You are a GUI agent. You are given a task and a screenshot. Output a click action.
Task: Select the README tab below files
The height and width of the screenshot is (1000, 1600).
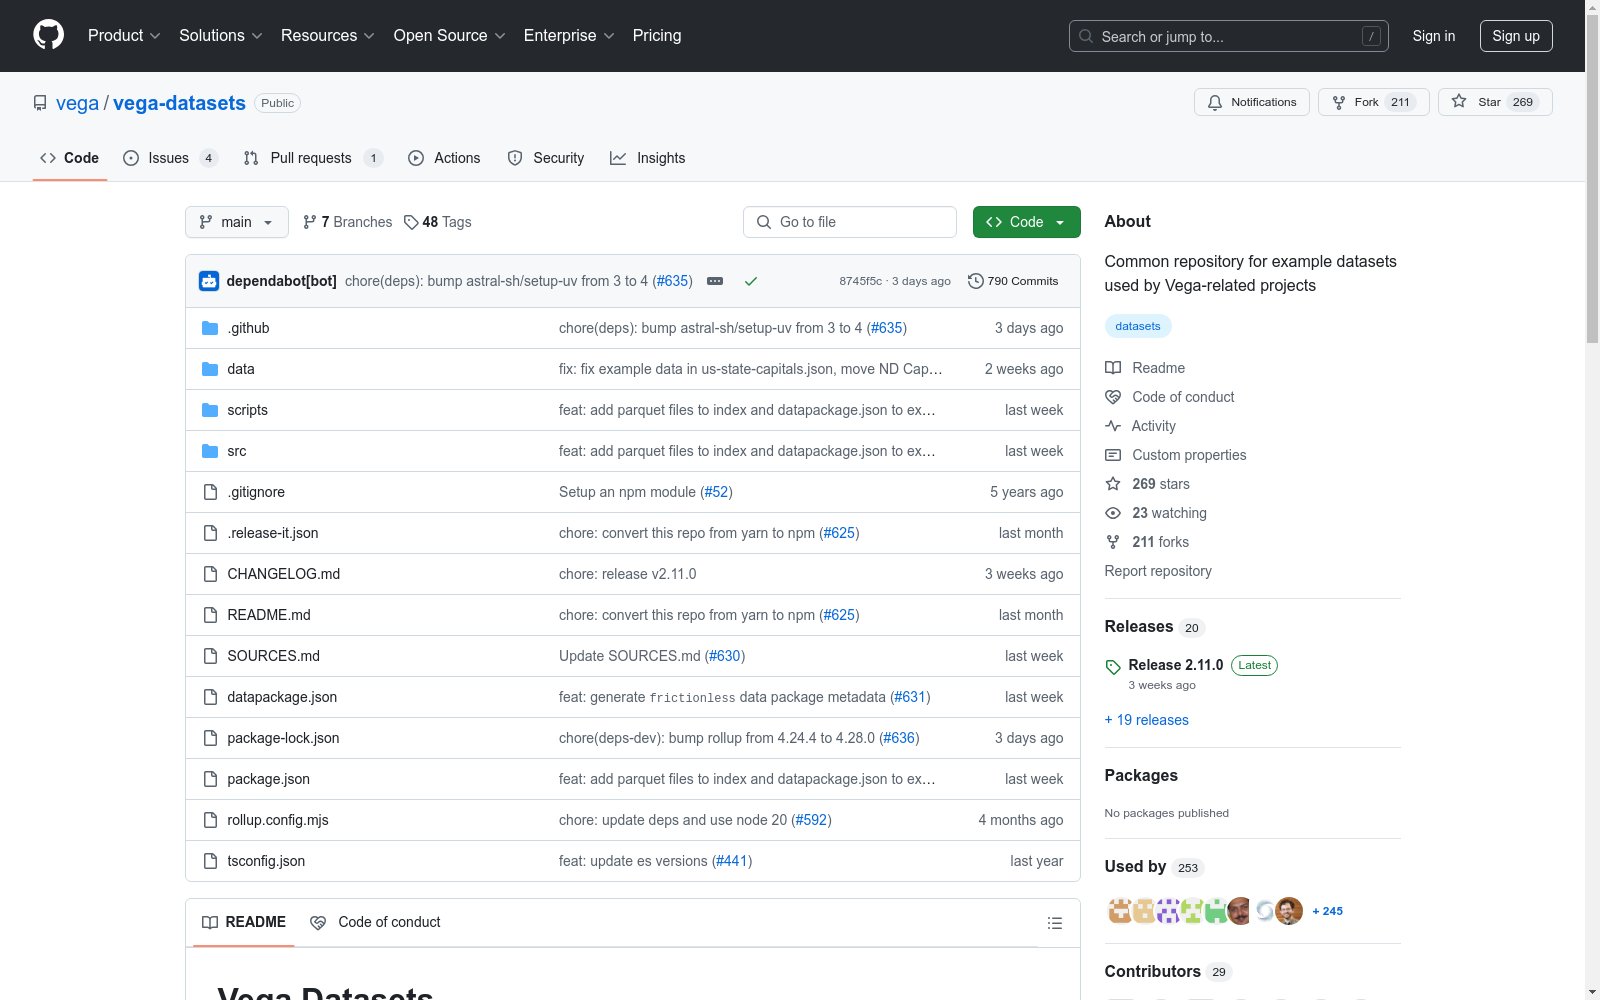(x=244, y=922)
